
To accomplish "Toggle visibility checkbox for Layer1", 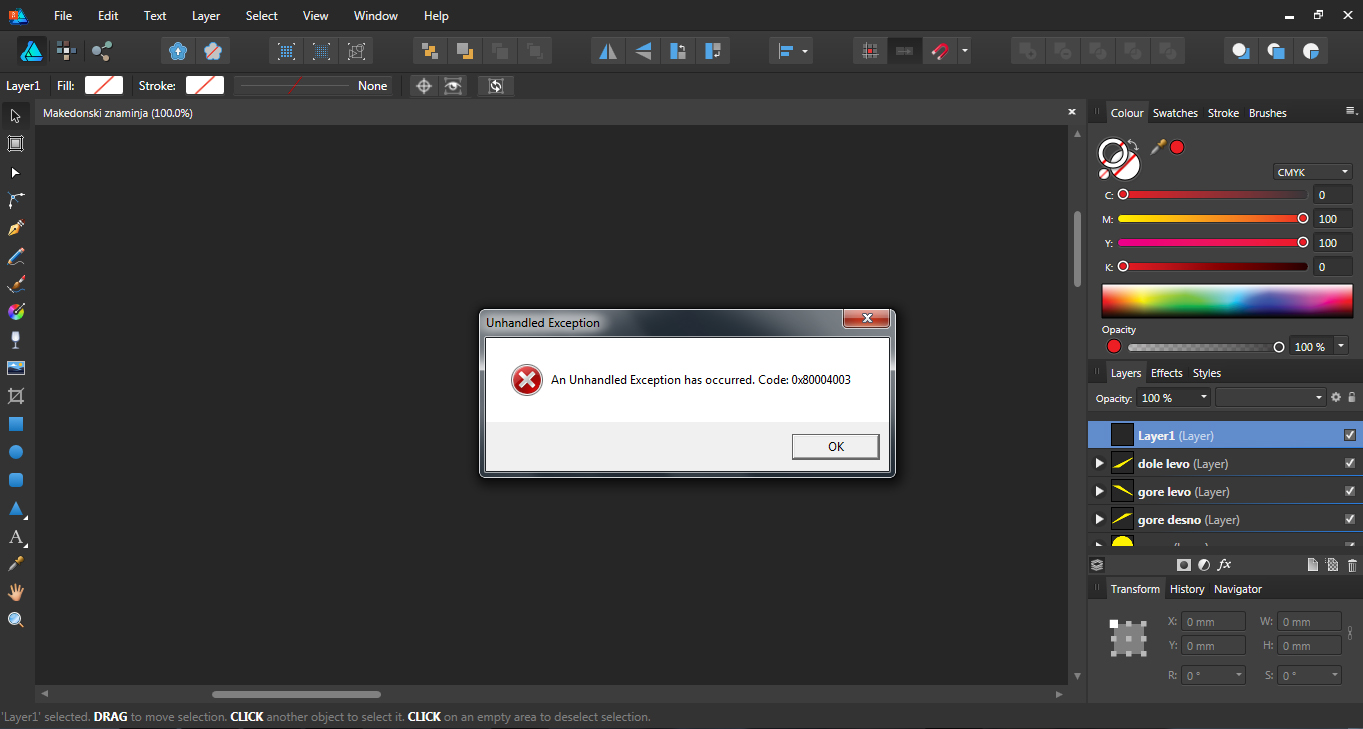I will click(x=1350, y=435).
